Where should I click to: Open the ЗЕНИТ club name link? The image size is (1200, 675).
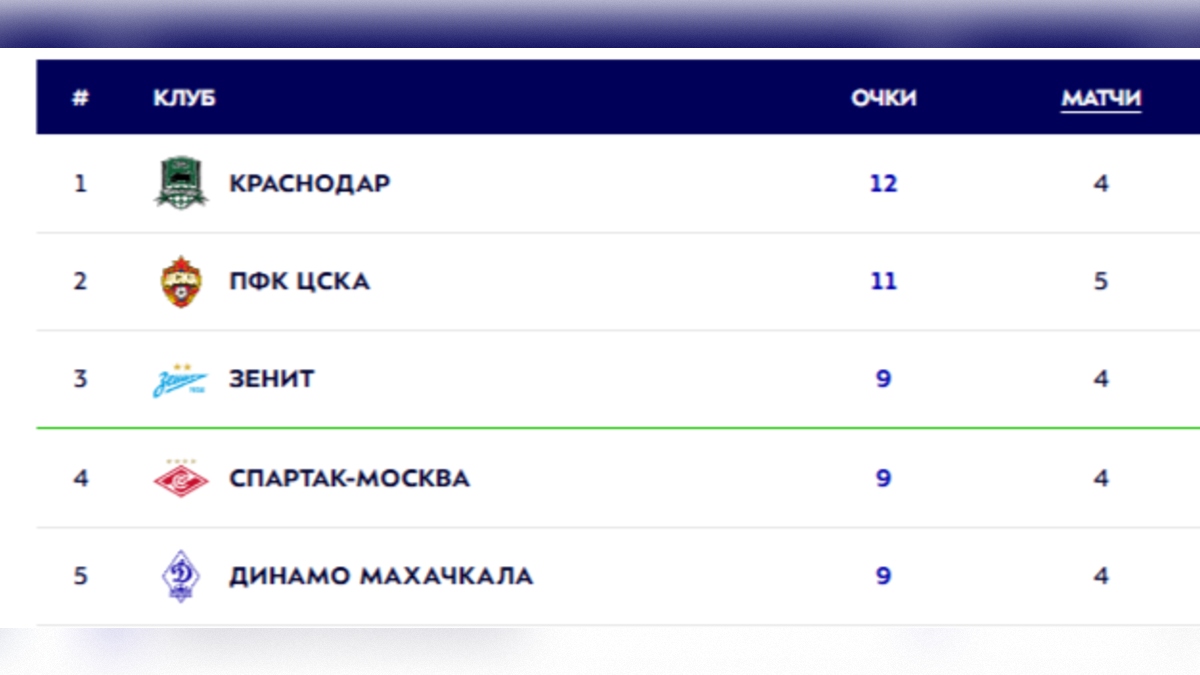[272, 379]
